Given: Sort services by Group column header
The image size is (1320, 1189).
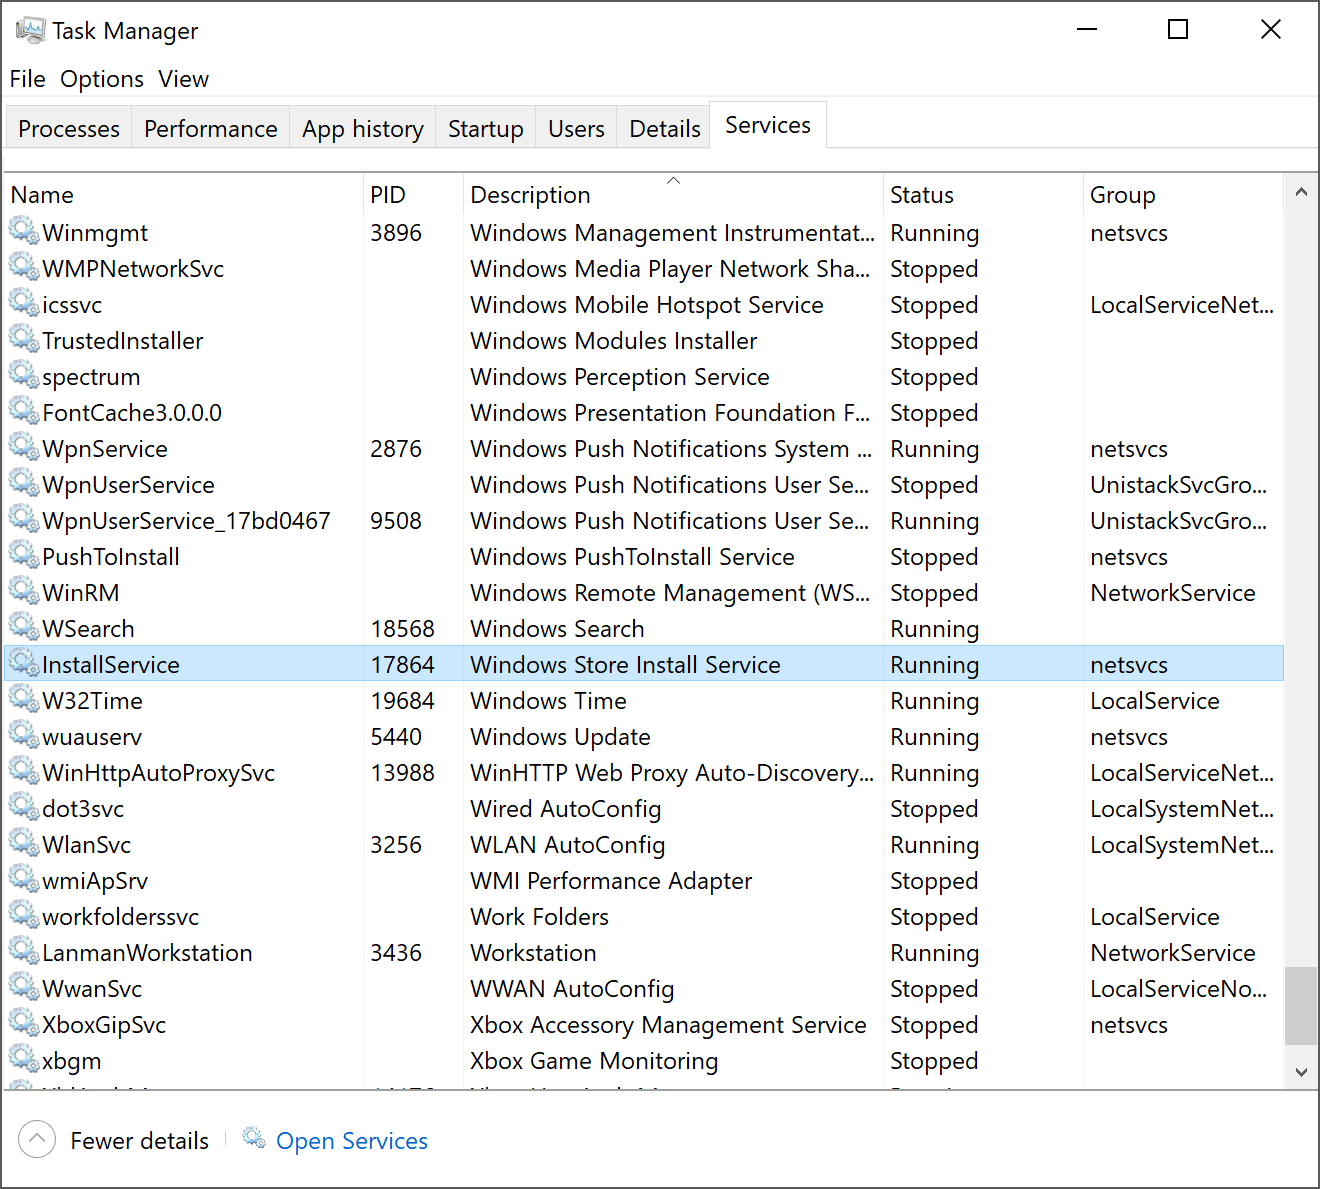Looking at the screenshot, I should [x=1183, y=195].
